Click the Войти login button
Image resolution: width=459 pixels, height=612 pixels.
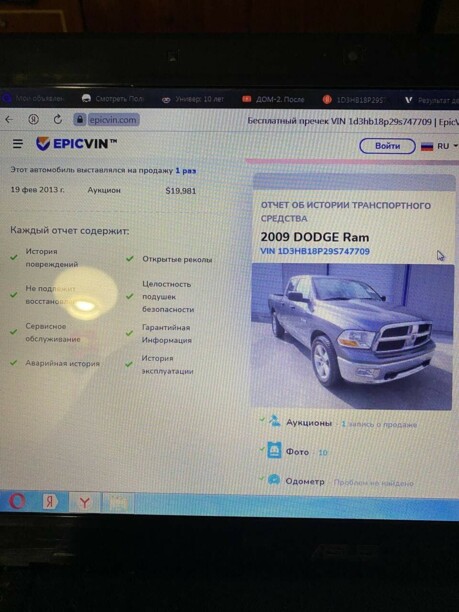[387, 146]
